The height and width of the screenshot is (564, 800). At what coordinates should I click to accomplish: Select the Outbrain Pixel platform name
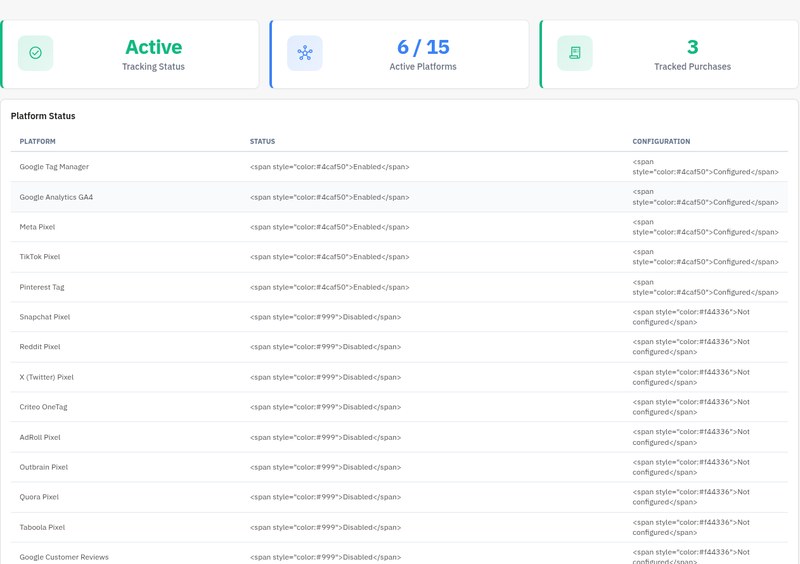pyautogui.click(x=43, y=467)
